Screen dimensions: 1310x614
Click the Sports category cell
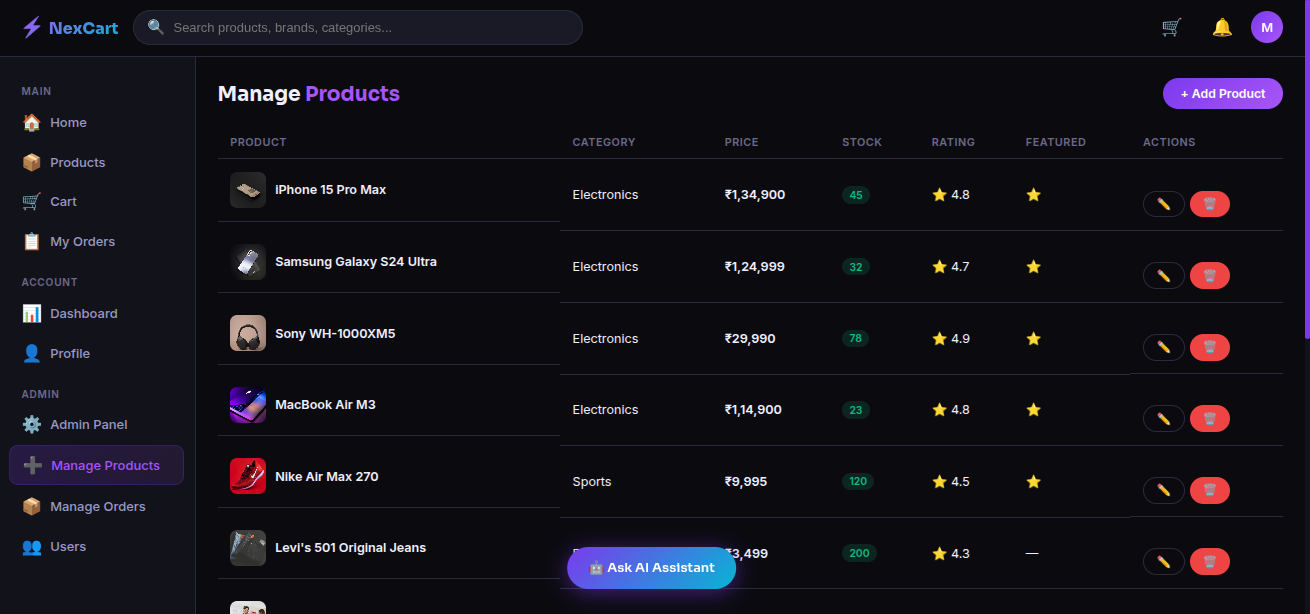[x=592, y=482]
